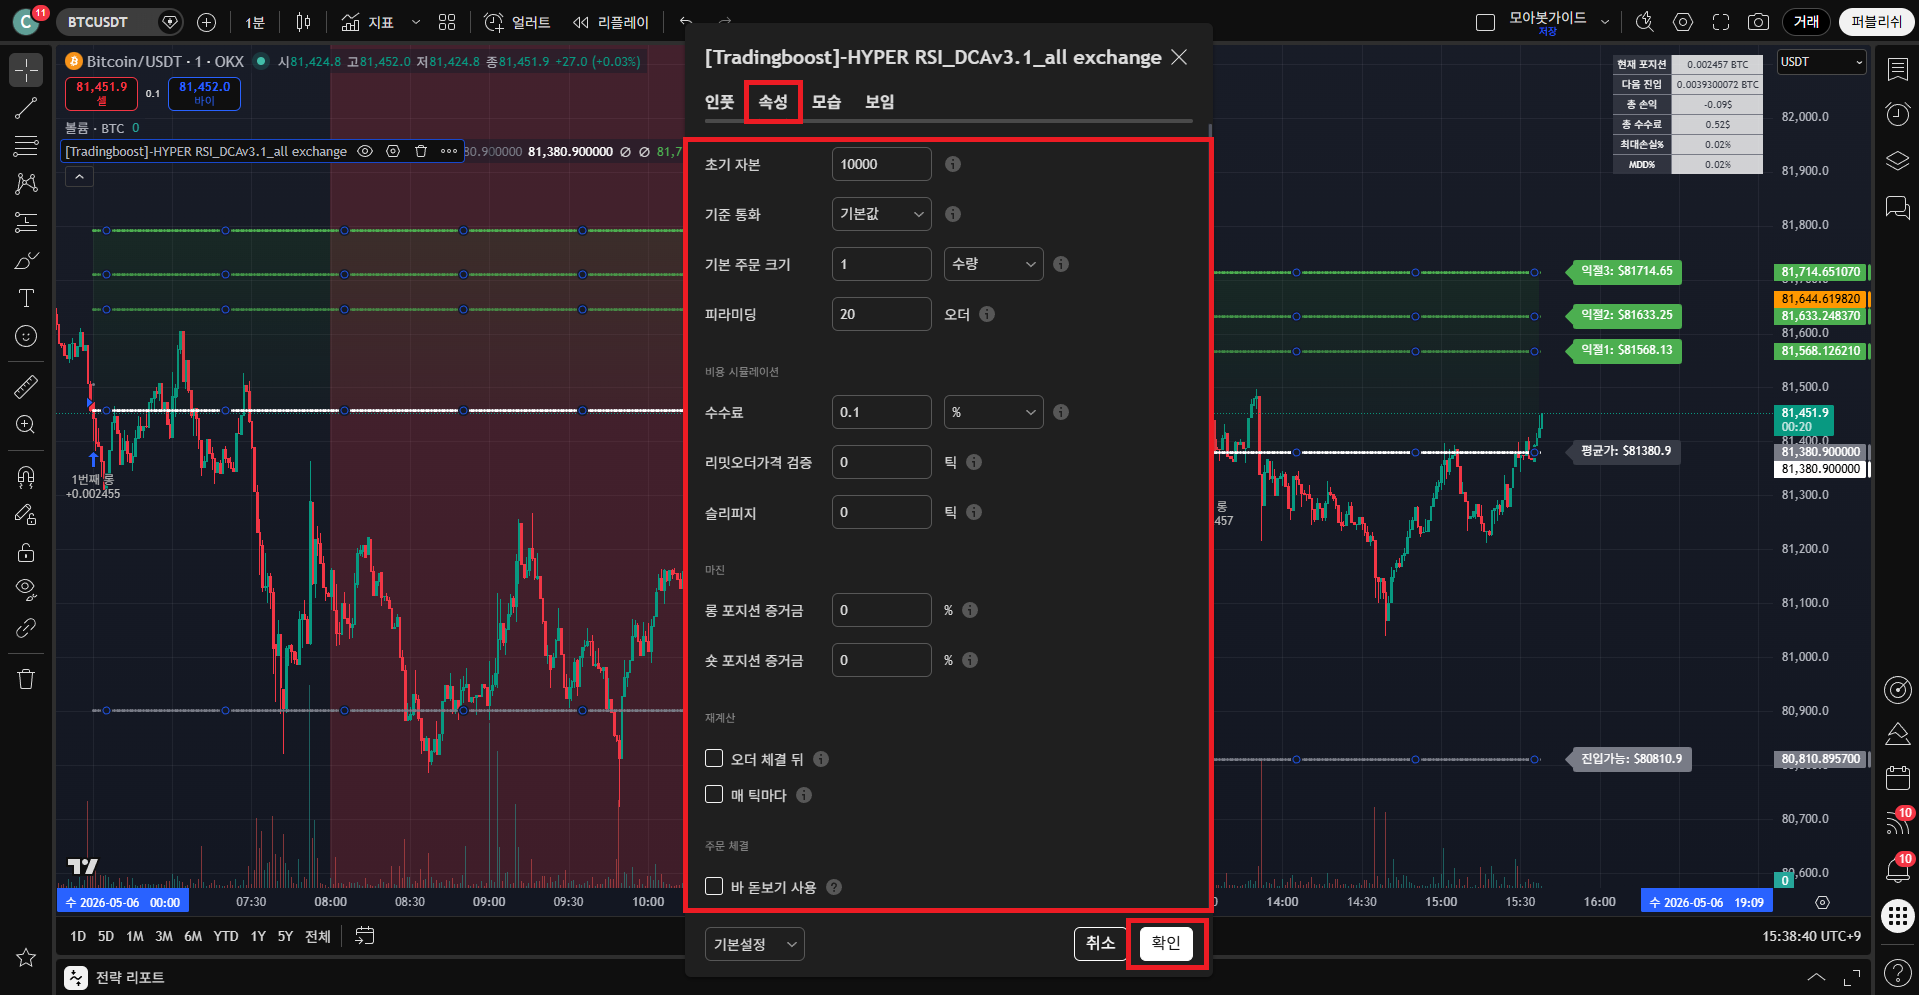The height and width of the screenshot is (995, 1919).
Task: Select the 1분 timeframe button
Action: [255, 22]
